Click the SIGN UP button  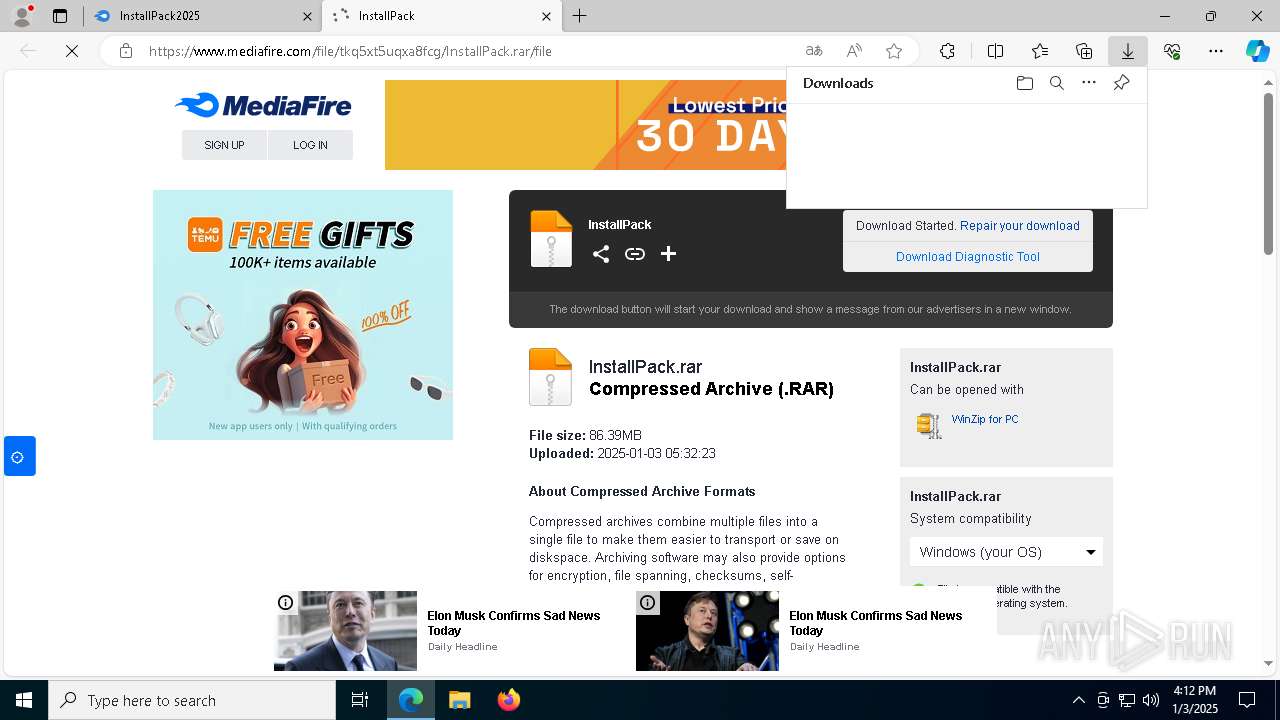point(224,145)
